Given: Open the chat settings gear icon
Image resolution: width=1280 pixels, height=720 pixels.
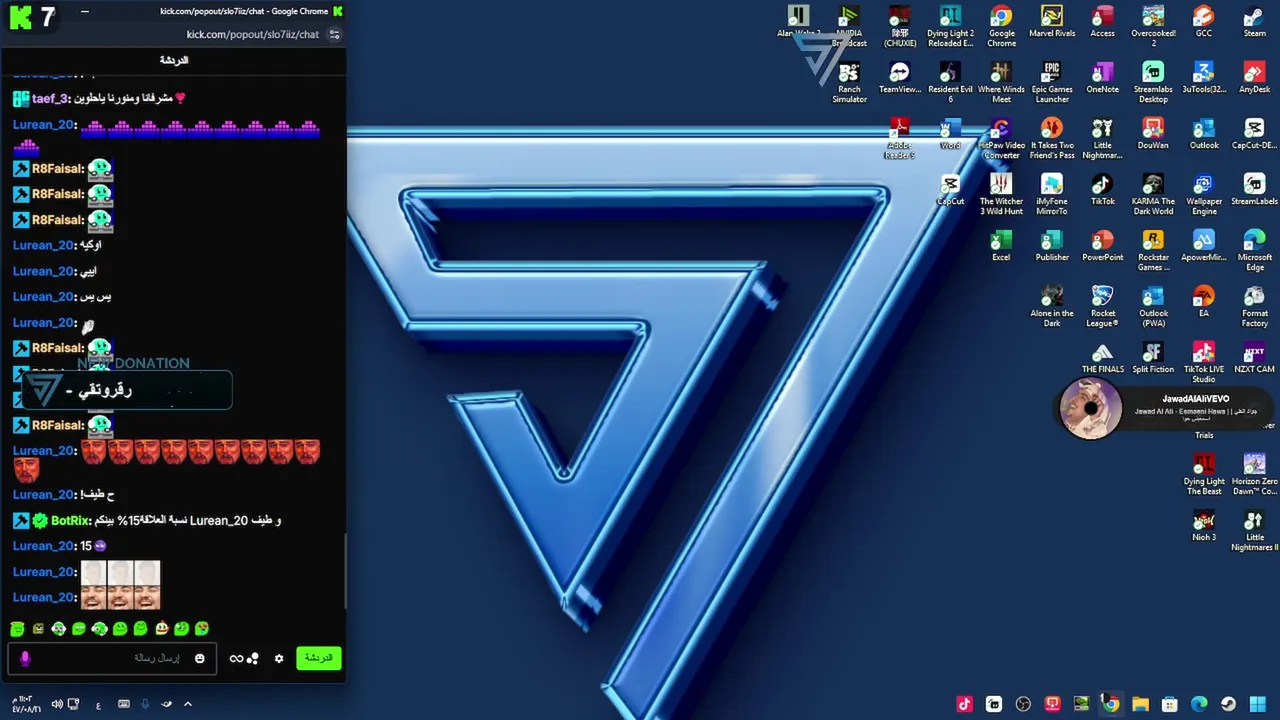Looking at the screenshot, I should [x=279, y=658].
